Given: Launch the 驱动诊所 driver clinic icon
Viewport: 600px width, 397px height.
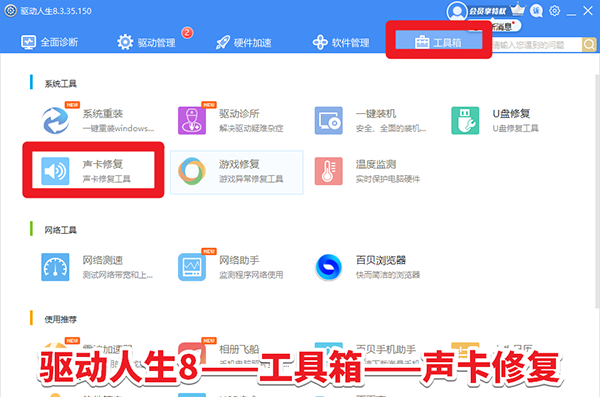Looking at the screenshot, I should click(192, 121).
